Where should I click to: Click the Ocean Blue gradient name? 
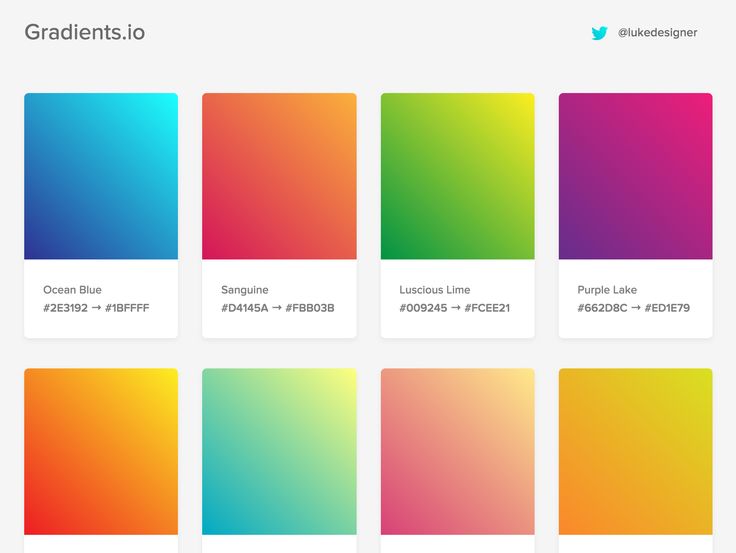72,290
